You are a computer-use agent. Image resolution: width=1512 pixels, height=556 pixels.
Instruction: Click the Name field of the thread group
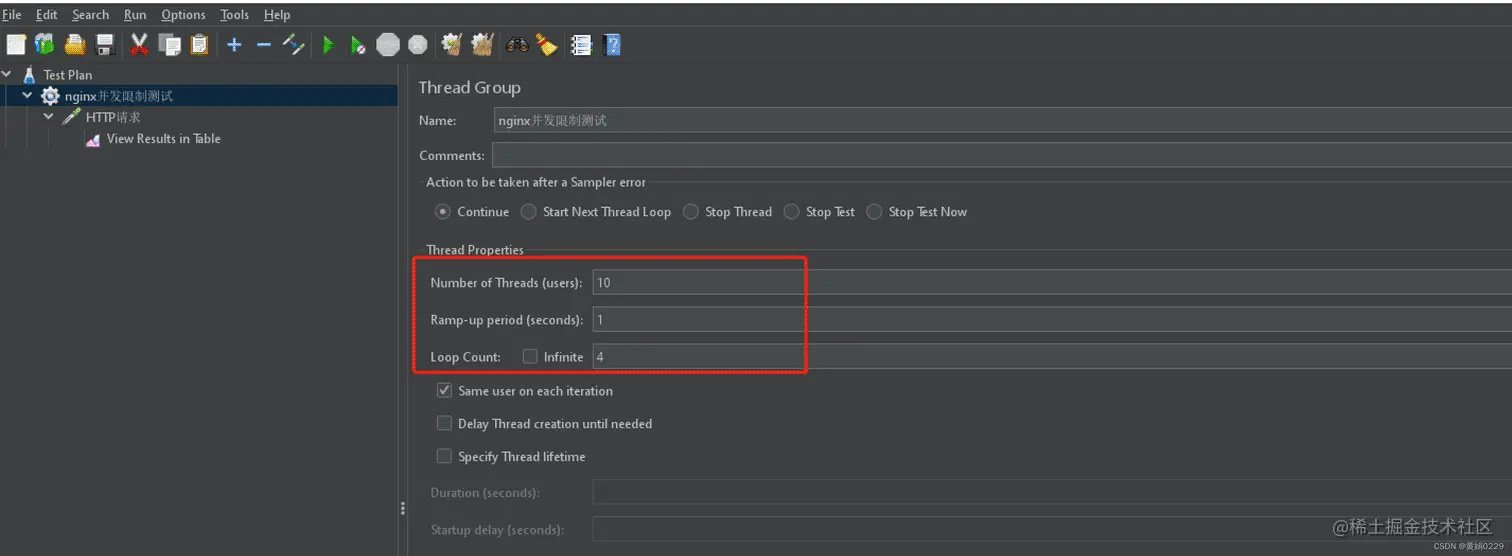(x=1003, y=120)
